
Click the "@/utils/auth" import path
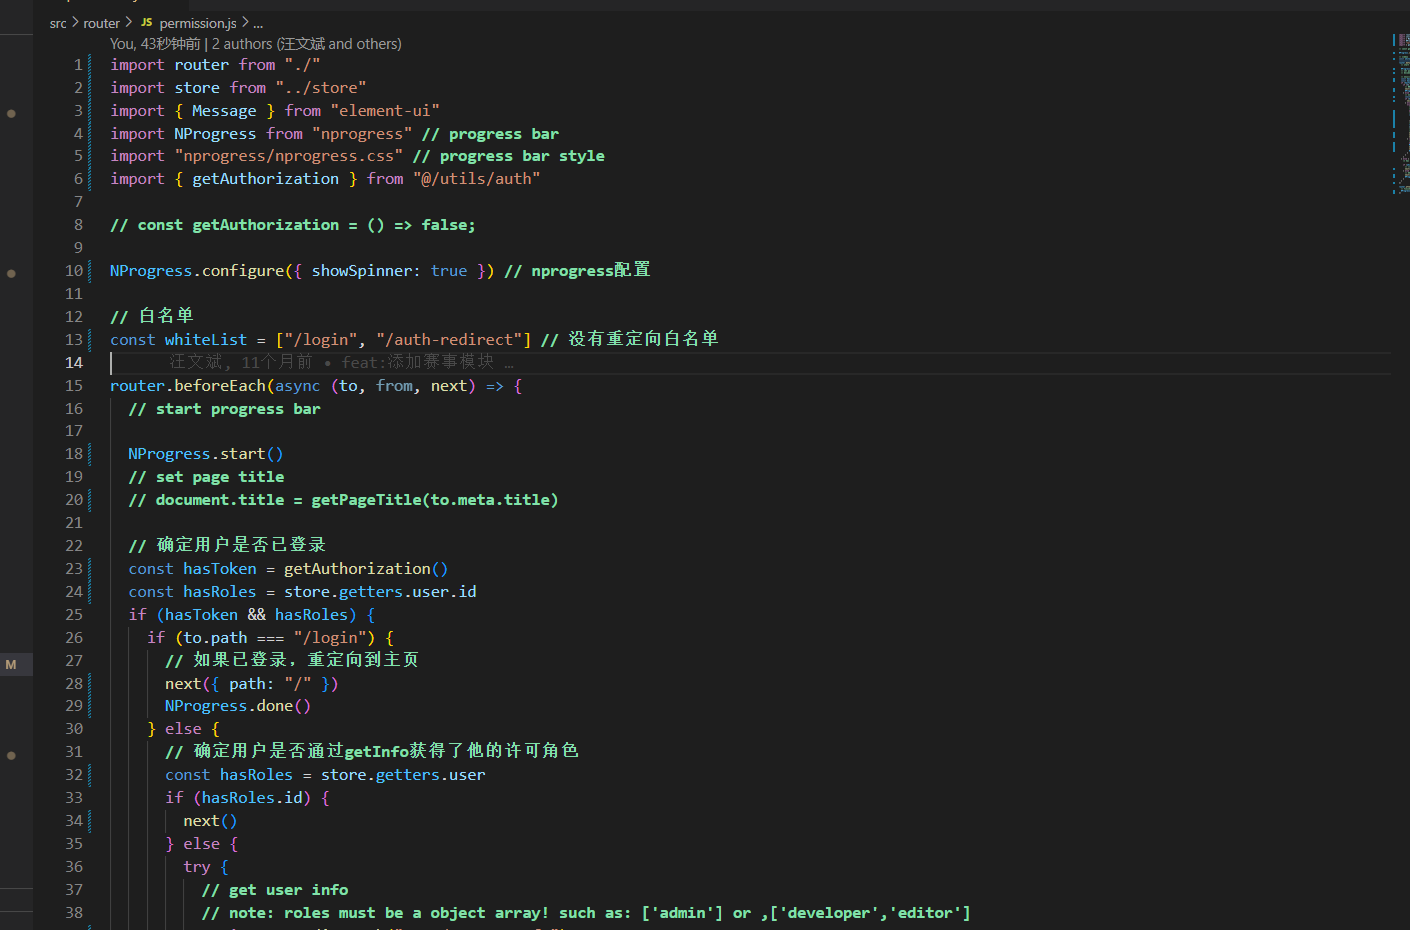477,179
